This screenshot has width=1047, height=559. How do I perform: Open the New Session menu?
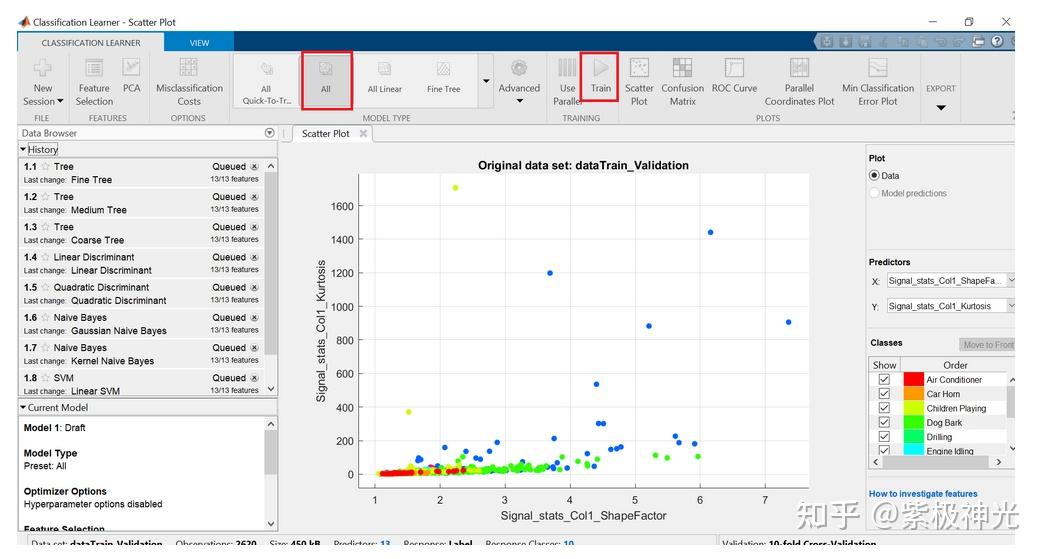click(x=43, y=83)
